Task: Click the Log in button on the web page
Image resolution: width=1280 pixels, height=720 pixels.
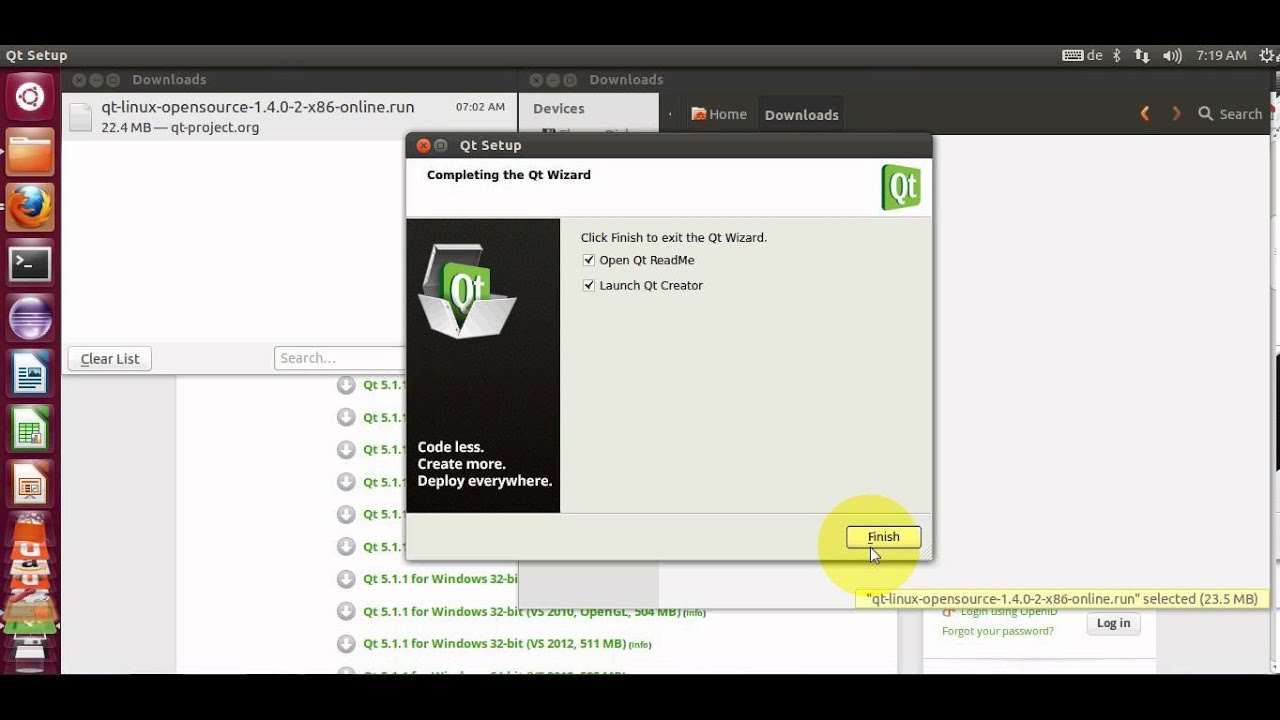Action: pyautogui.click(x=1113, y=623)
